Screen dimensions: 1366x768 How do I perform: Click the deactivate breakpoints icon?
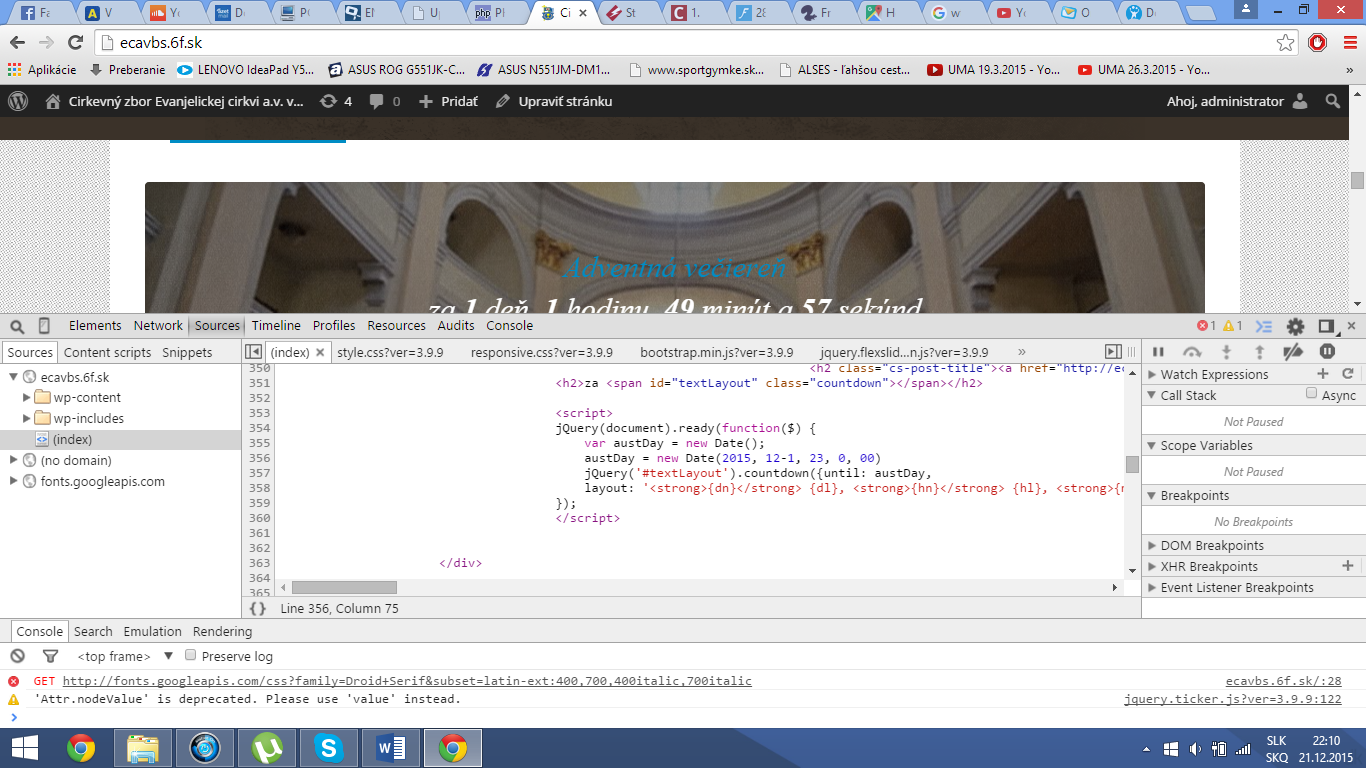pos(1293,352)
